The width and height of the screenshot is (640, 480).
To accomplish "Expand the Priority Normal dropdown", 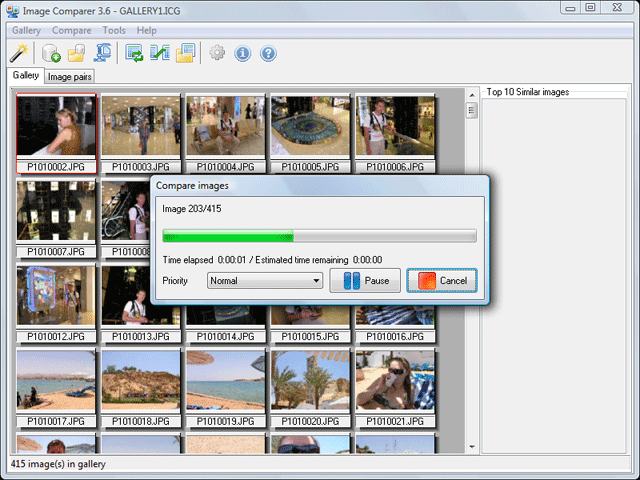I will [x=265, y=280].
